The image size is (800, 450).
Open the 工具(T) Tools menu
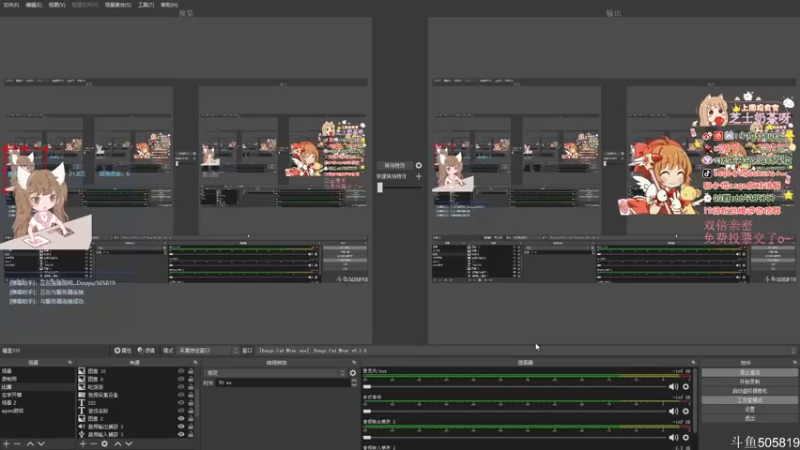146,5
